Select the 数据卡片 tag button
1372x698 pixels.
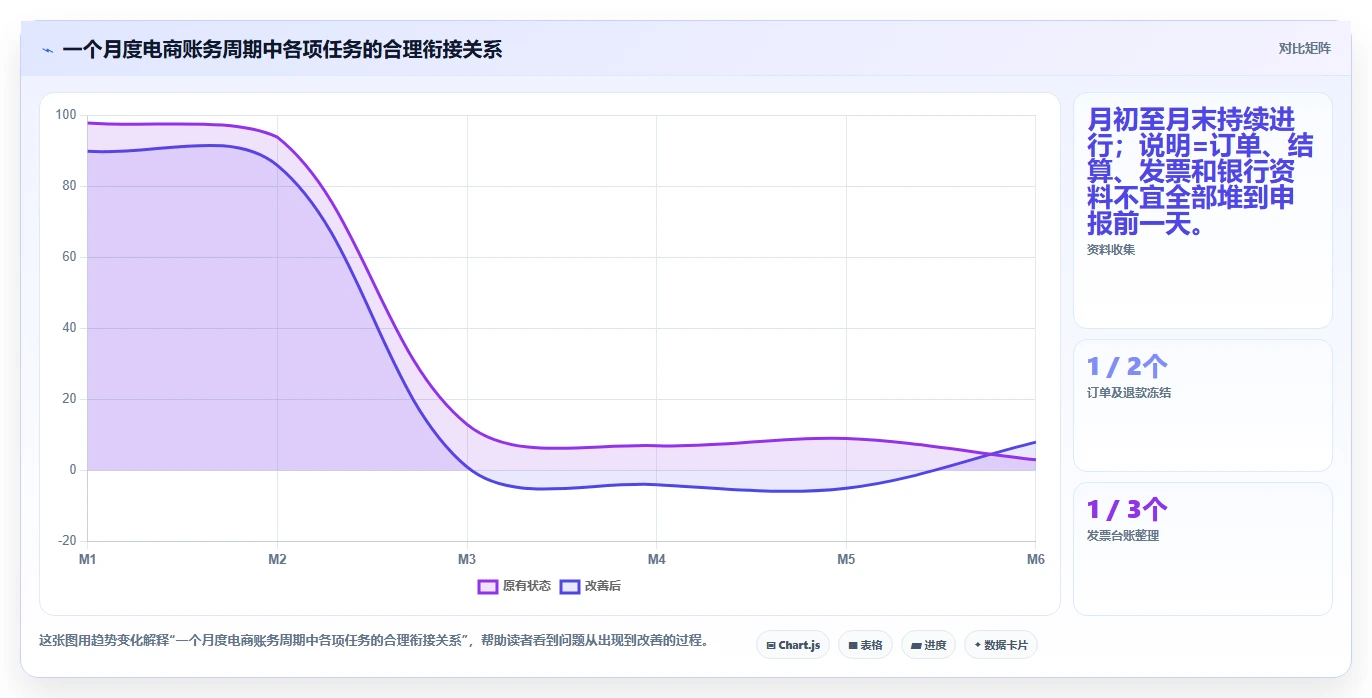(x=1001, y=645)
